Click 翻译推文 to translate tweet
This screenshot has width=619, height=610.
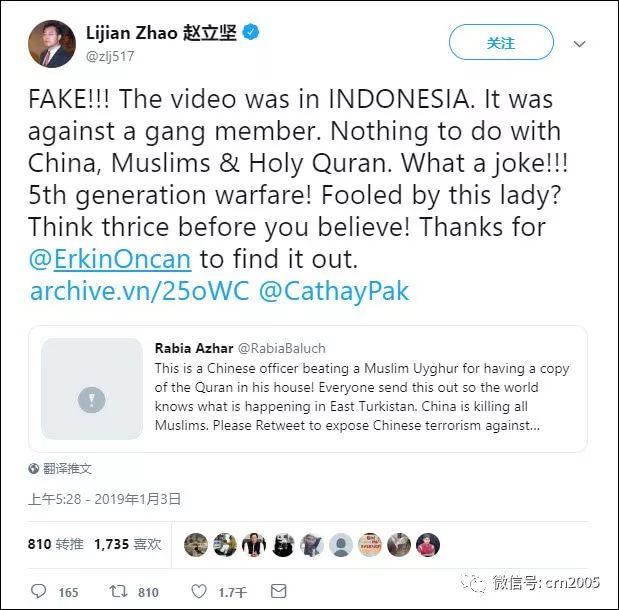[67, 468]
